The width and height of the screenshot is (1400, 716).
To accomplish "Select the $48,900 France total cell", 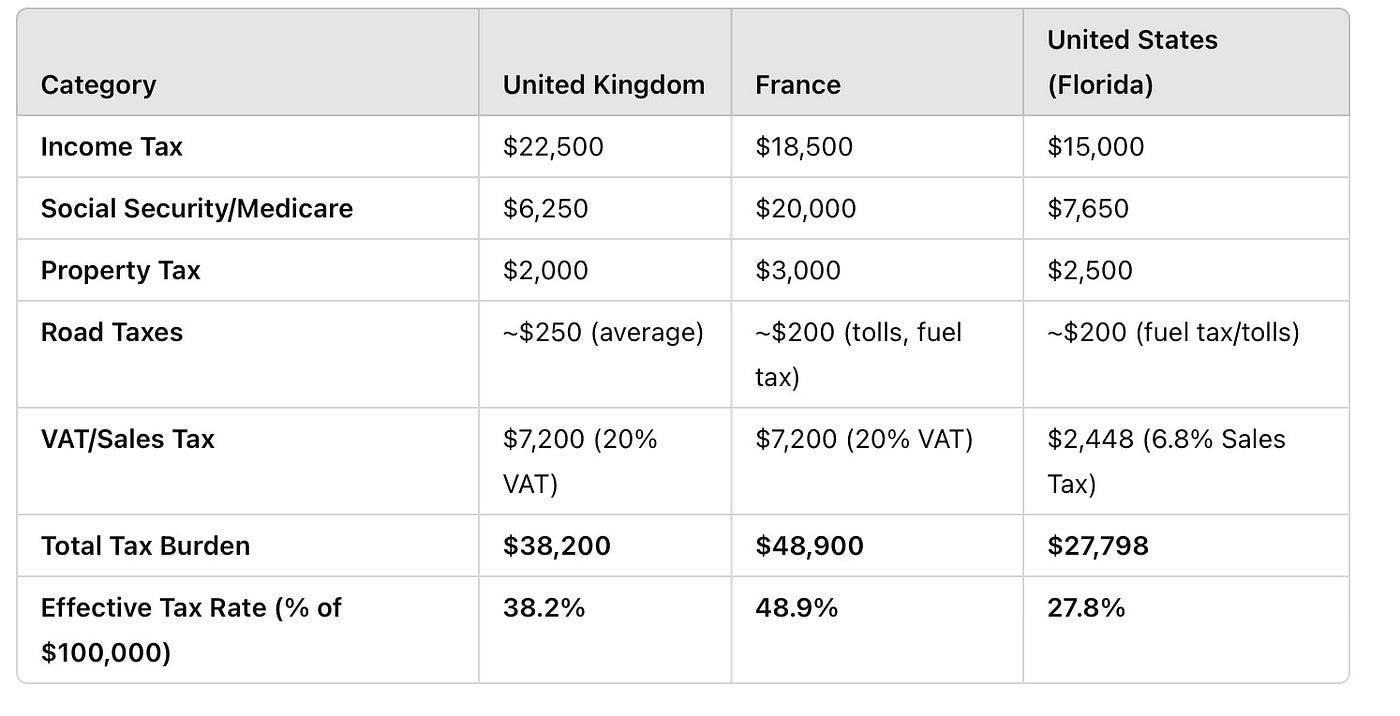I will (809, 546).
